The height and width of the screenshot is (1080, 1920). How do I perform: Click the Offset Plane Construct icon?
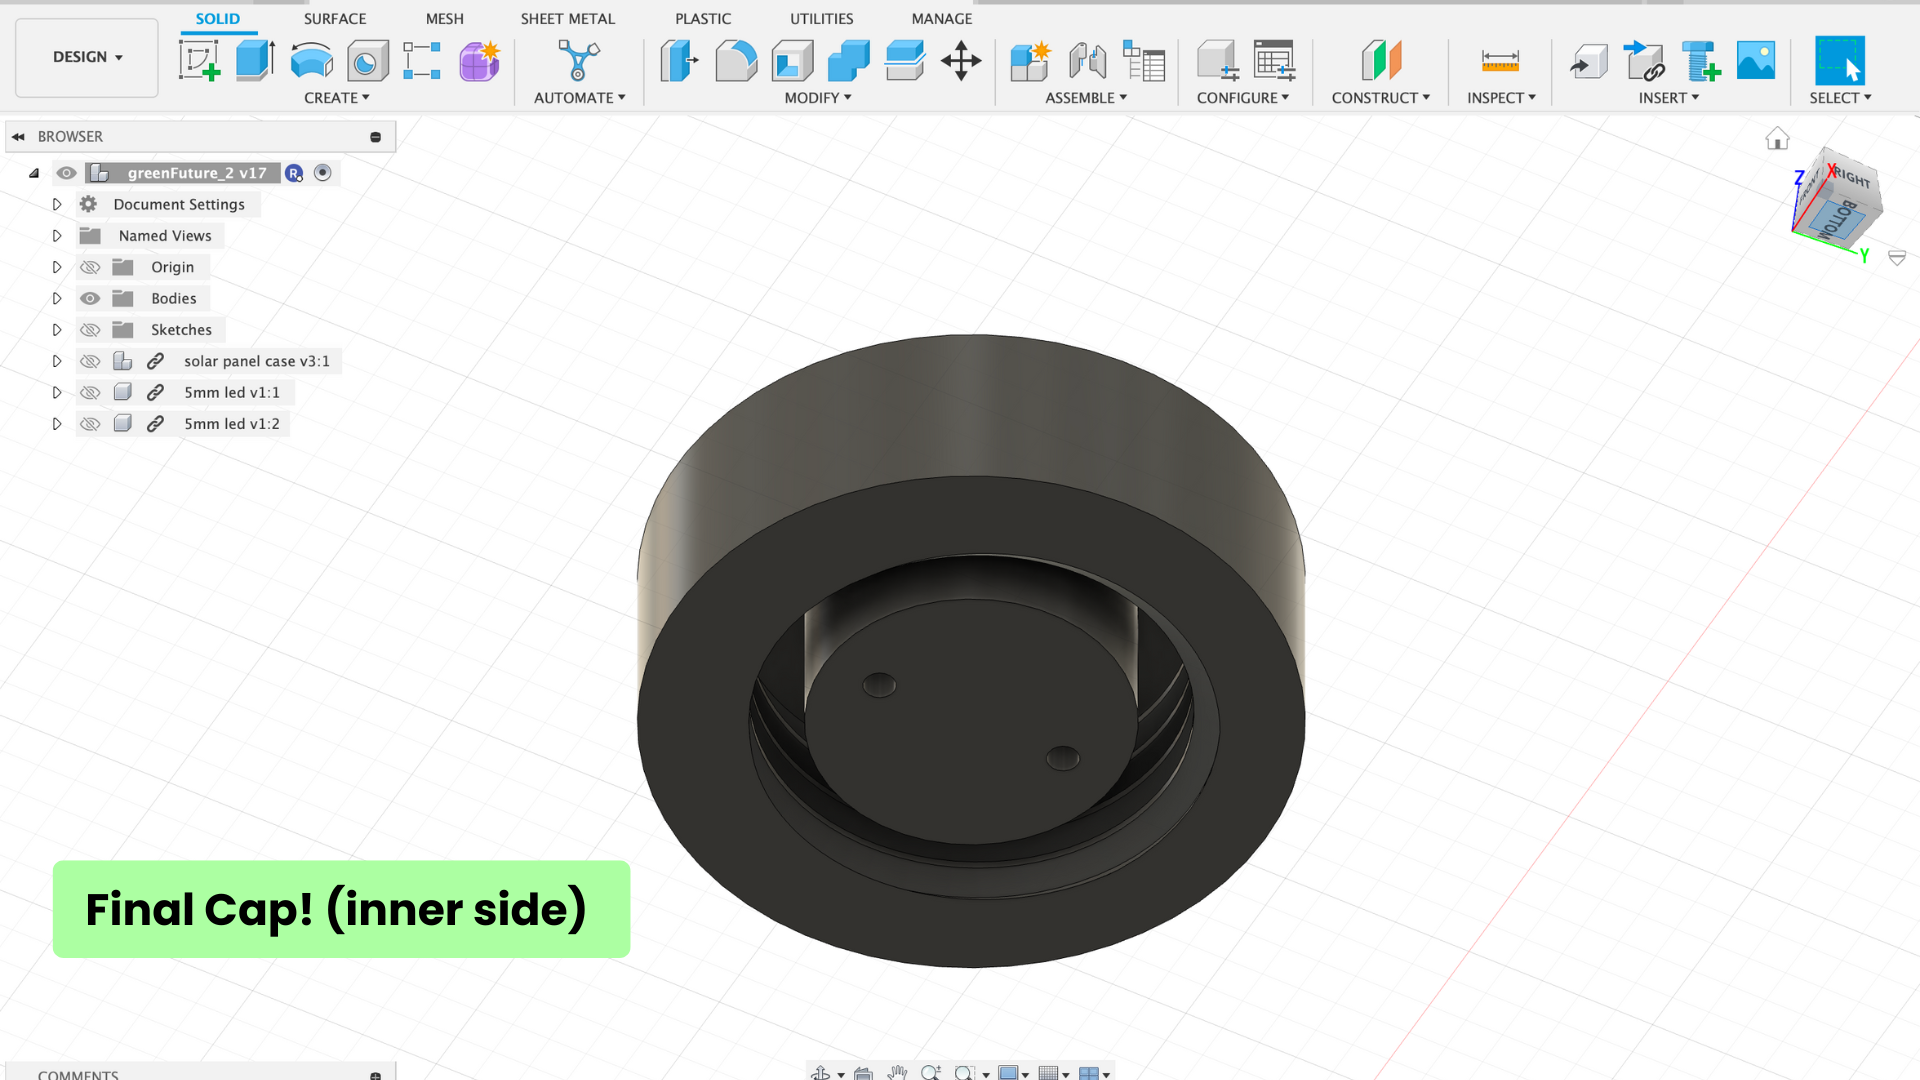[1381, 61]
